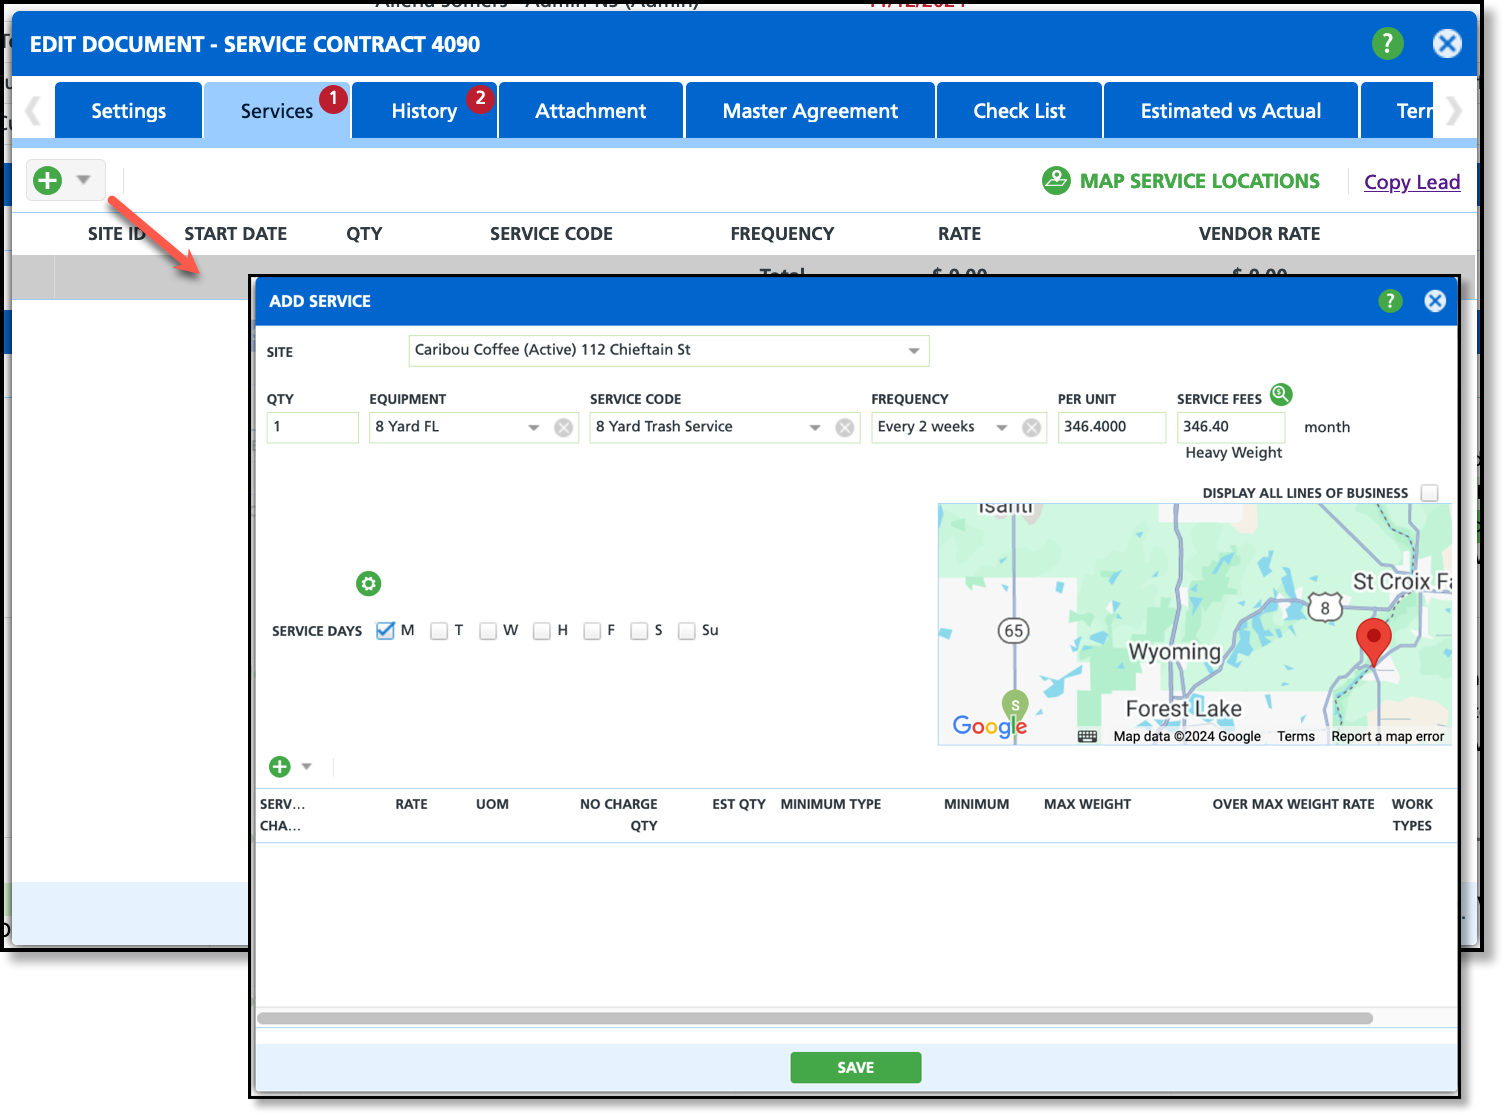Expand the Site dropdown for Caribou Coffee
The image size is (1508, 1116).
913,351
